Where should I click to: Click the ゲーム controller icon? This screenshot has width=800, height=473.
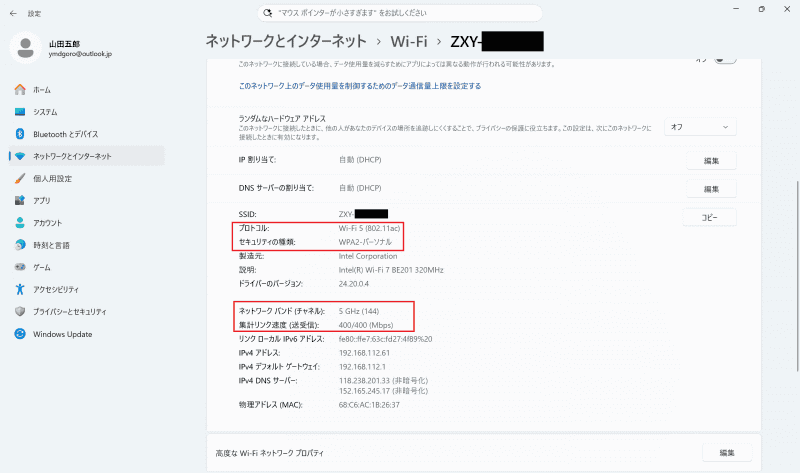[20, 267]
